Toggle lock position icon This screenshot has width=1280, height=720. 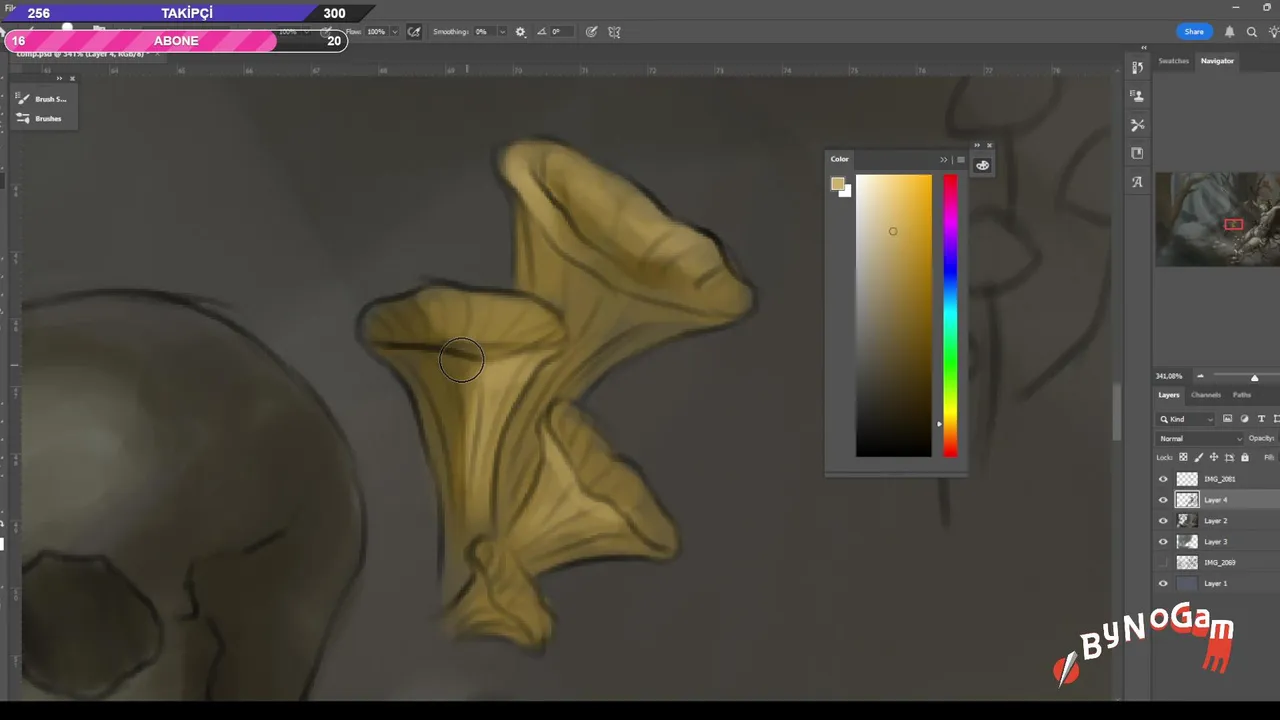(1214, 457)
